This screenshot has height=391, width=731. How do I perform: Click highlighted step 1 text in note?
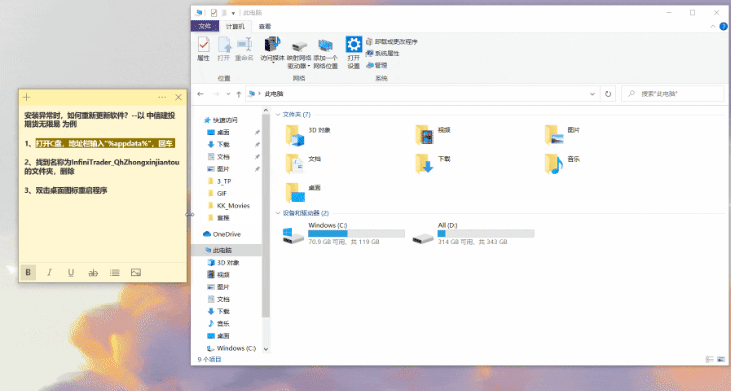[105, 144]
